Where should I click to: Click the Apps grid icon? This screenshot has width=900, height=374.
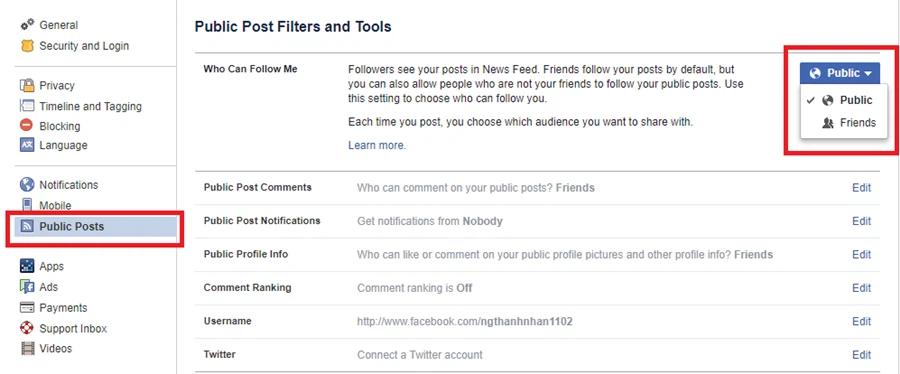27,266
